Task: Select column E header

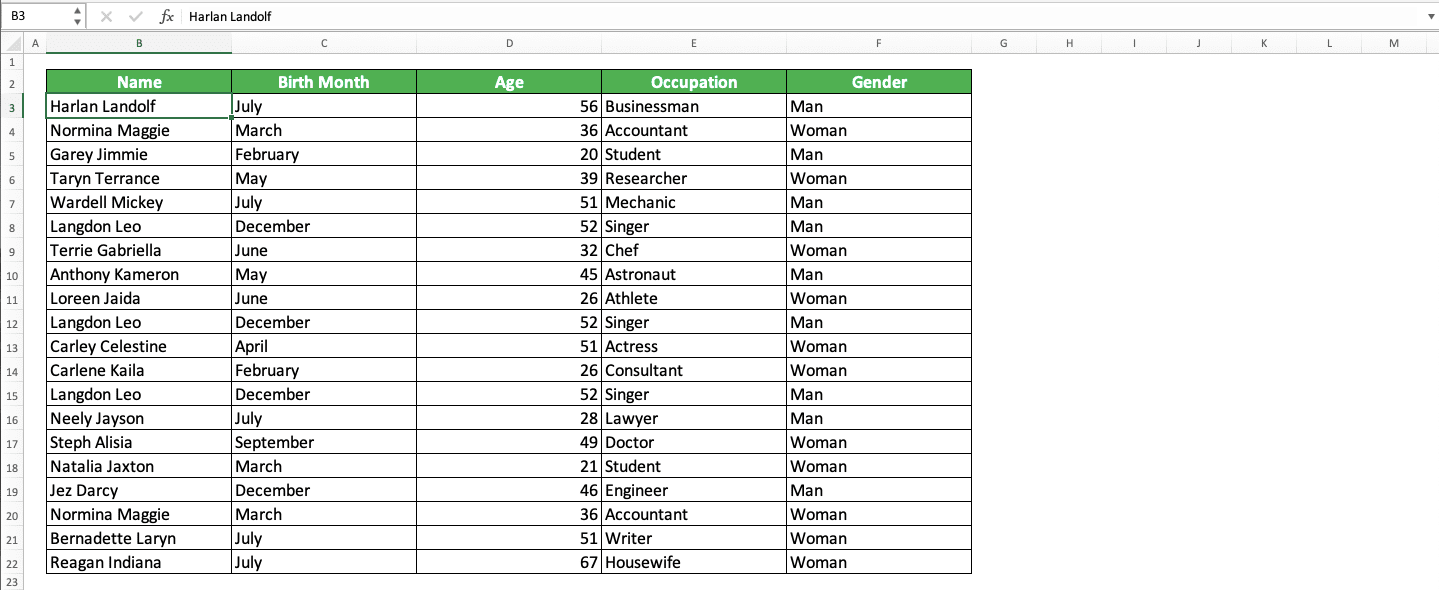Action: 694,44
